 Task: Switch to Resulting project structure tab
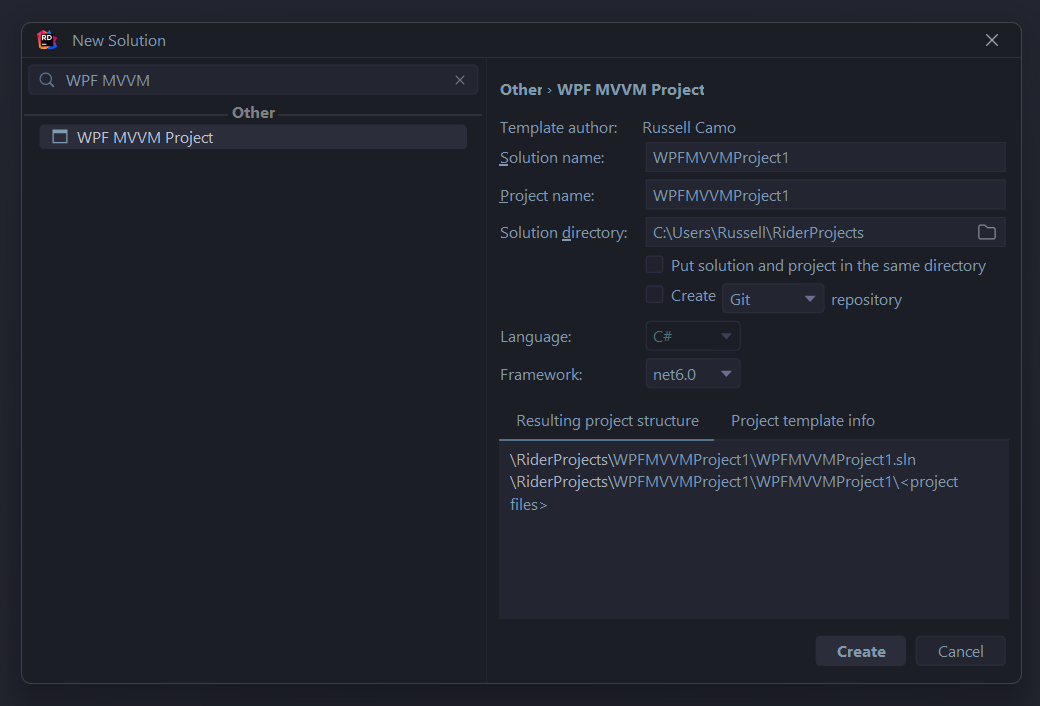607,421
